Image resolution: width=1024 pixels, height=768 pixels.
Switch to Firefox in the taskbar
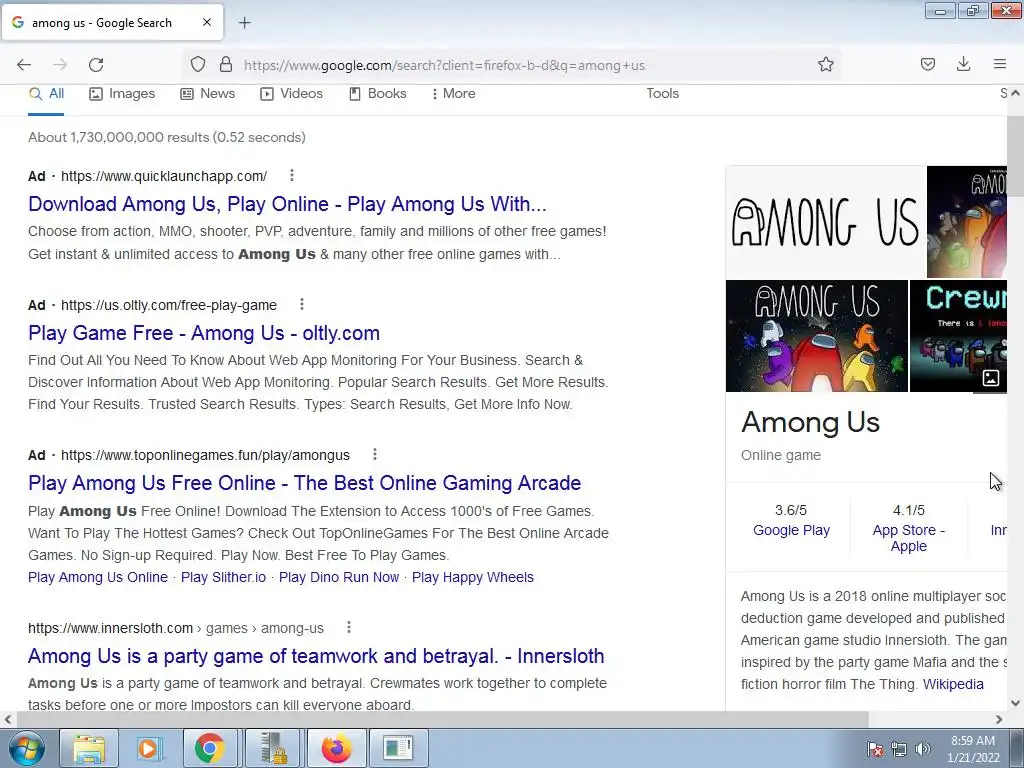point(336,748)
